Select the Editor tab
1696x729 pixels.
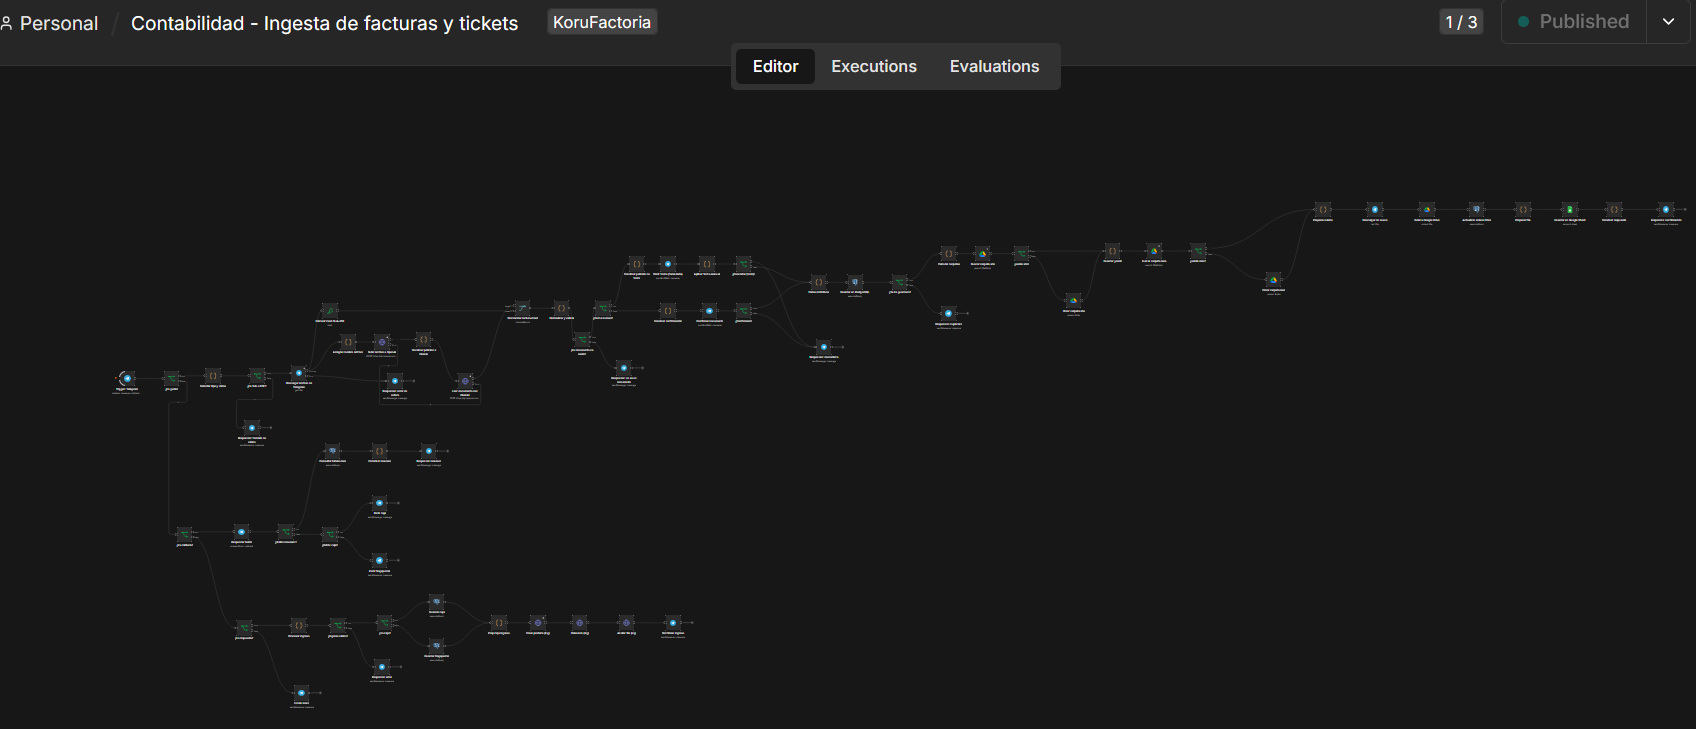(x=775, y=66)
